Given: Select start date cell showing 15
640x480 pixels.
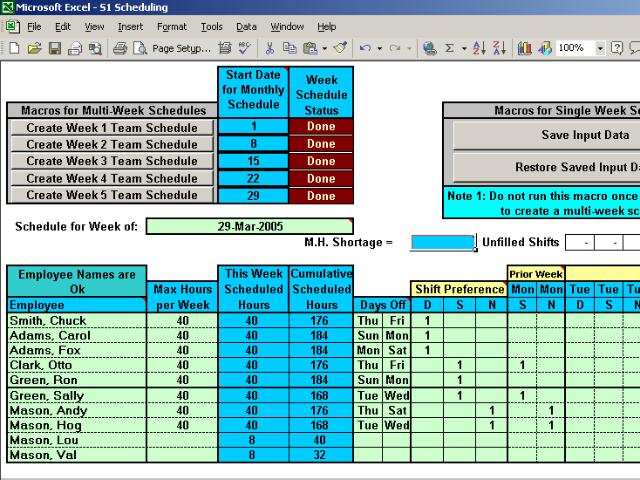Looking at the screenshot, I should (253, 161).
